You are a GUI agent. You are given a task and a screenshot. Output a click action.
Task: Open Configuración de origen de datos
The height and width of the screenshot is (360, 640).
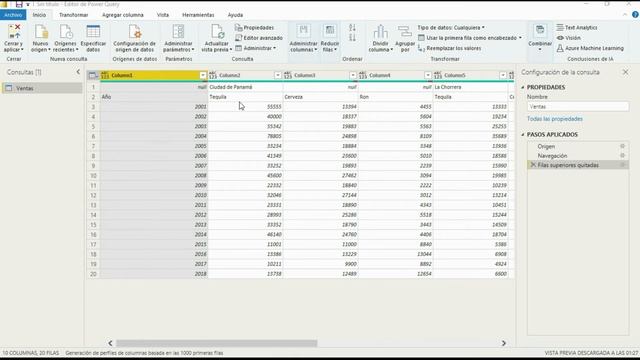click(134, 38)
